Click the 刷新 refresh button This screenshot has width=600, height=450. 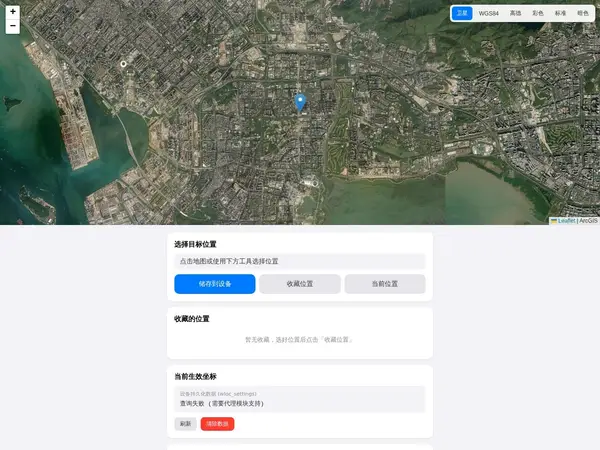186,424
